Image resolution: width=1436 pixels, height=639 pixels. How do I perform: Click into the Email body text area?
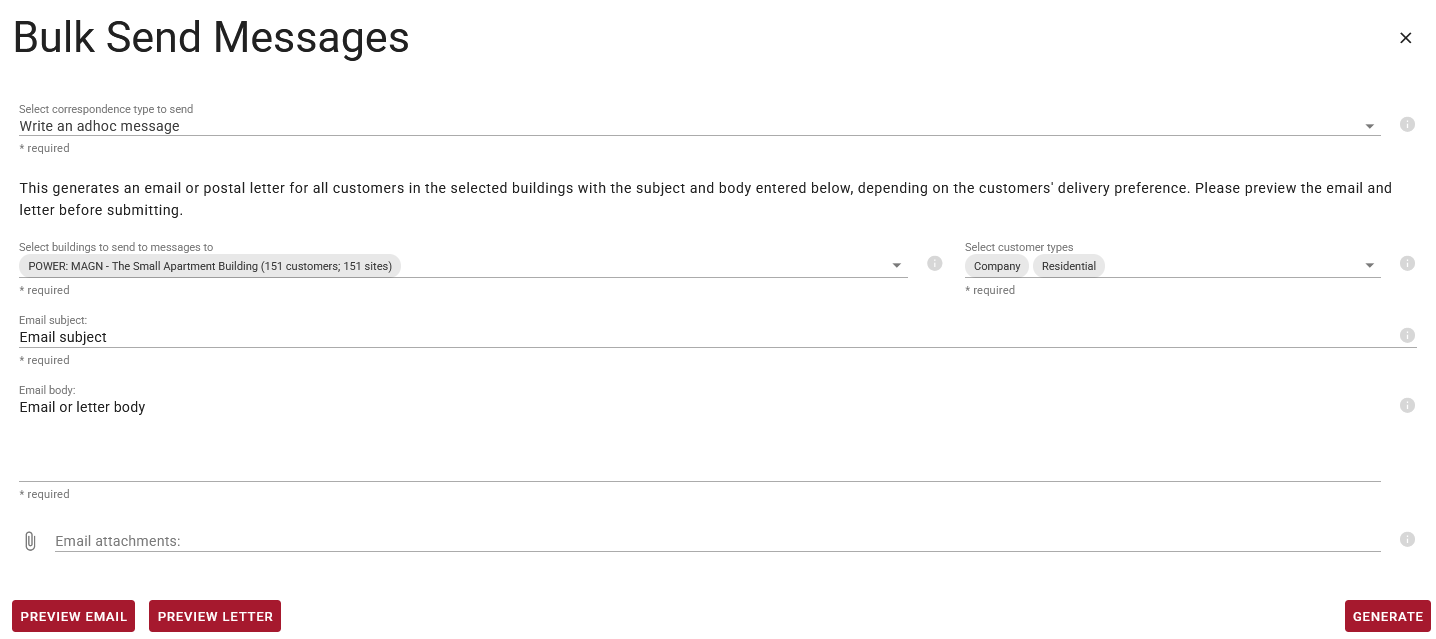pos(700,440)
